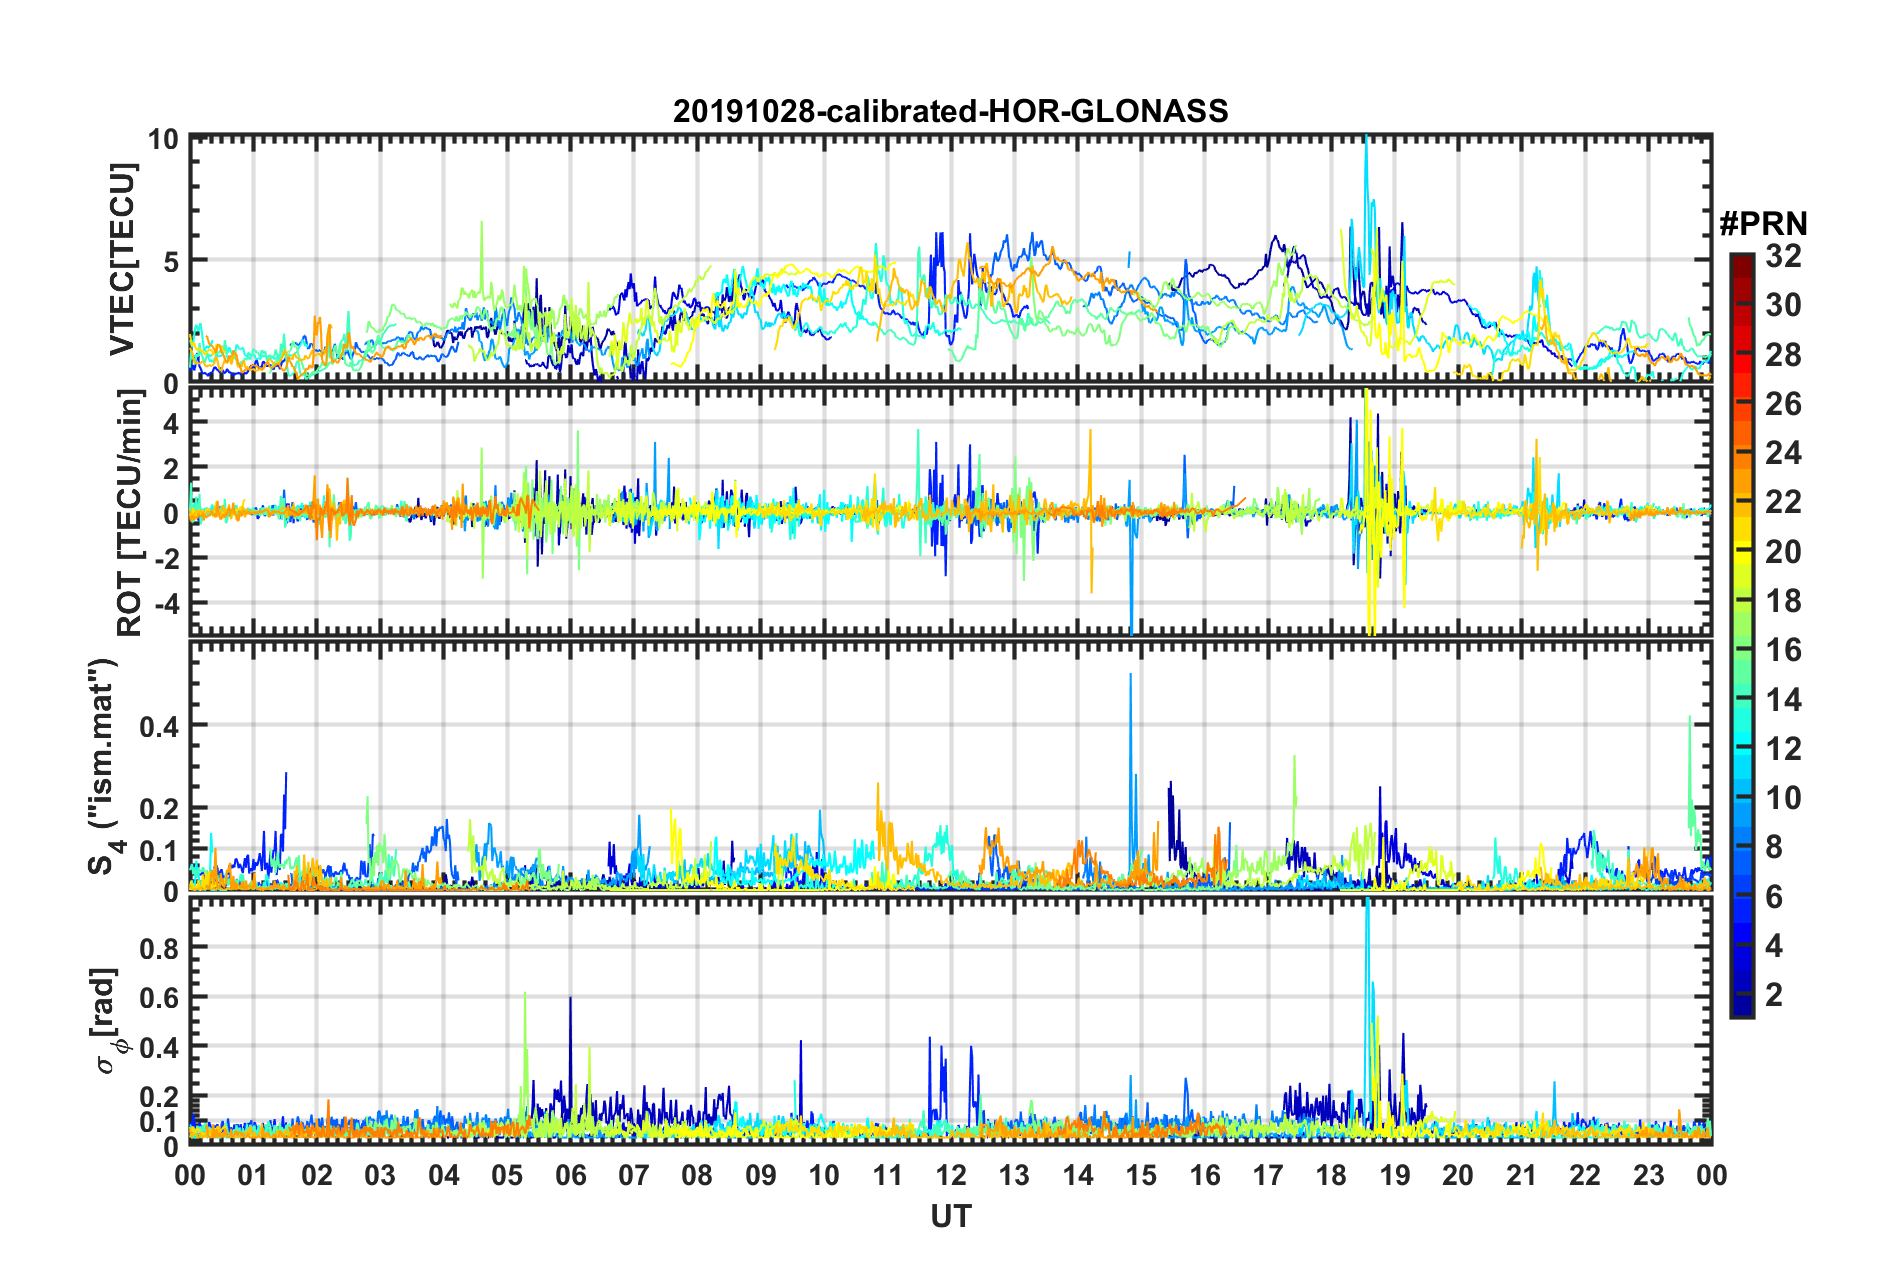
Task: Click the plot title "20191028-calibrated-HOR-GLONASS"
Action: click(950, 111)
